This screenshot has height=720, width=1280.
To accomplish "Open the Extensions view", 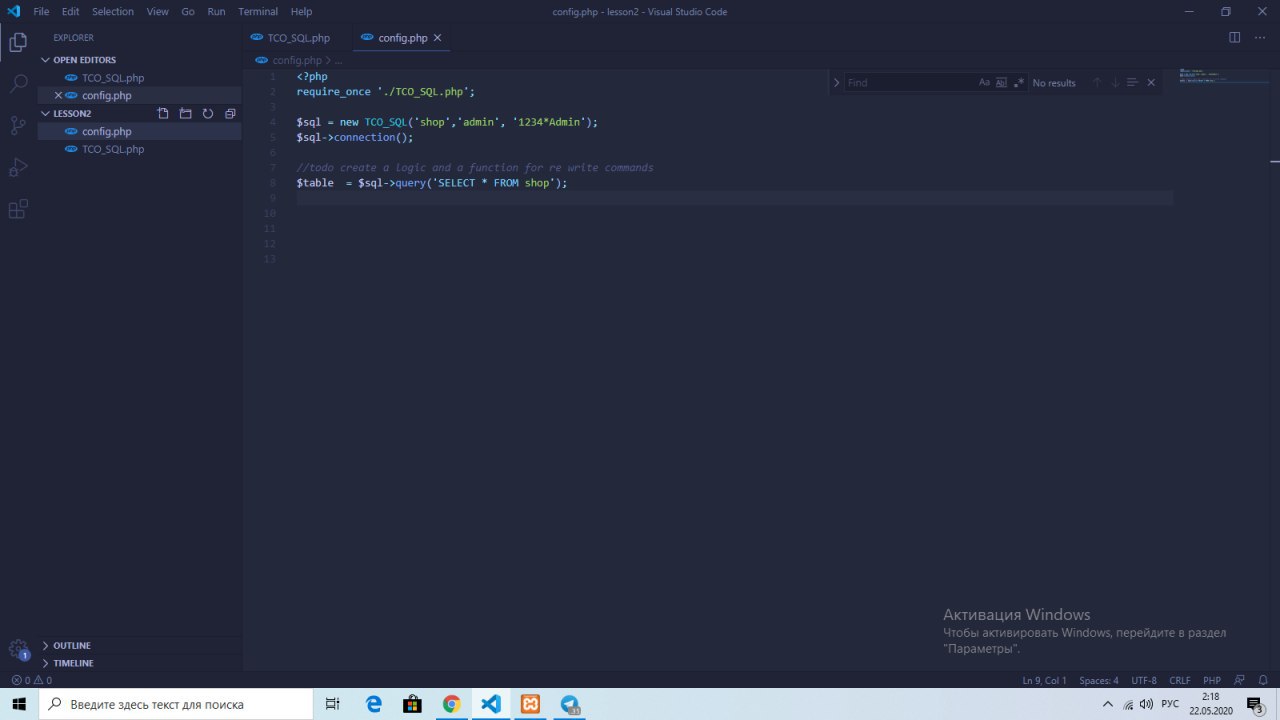I will point(18,209).
